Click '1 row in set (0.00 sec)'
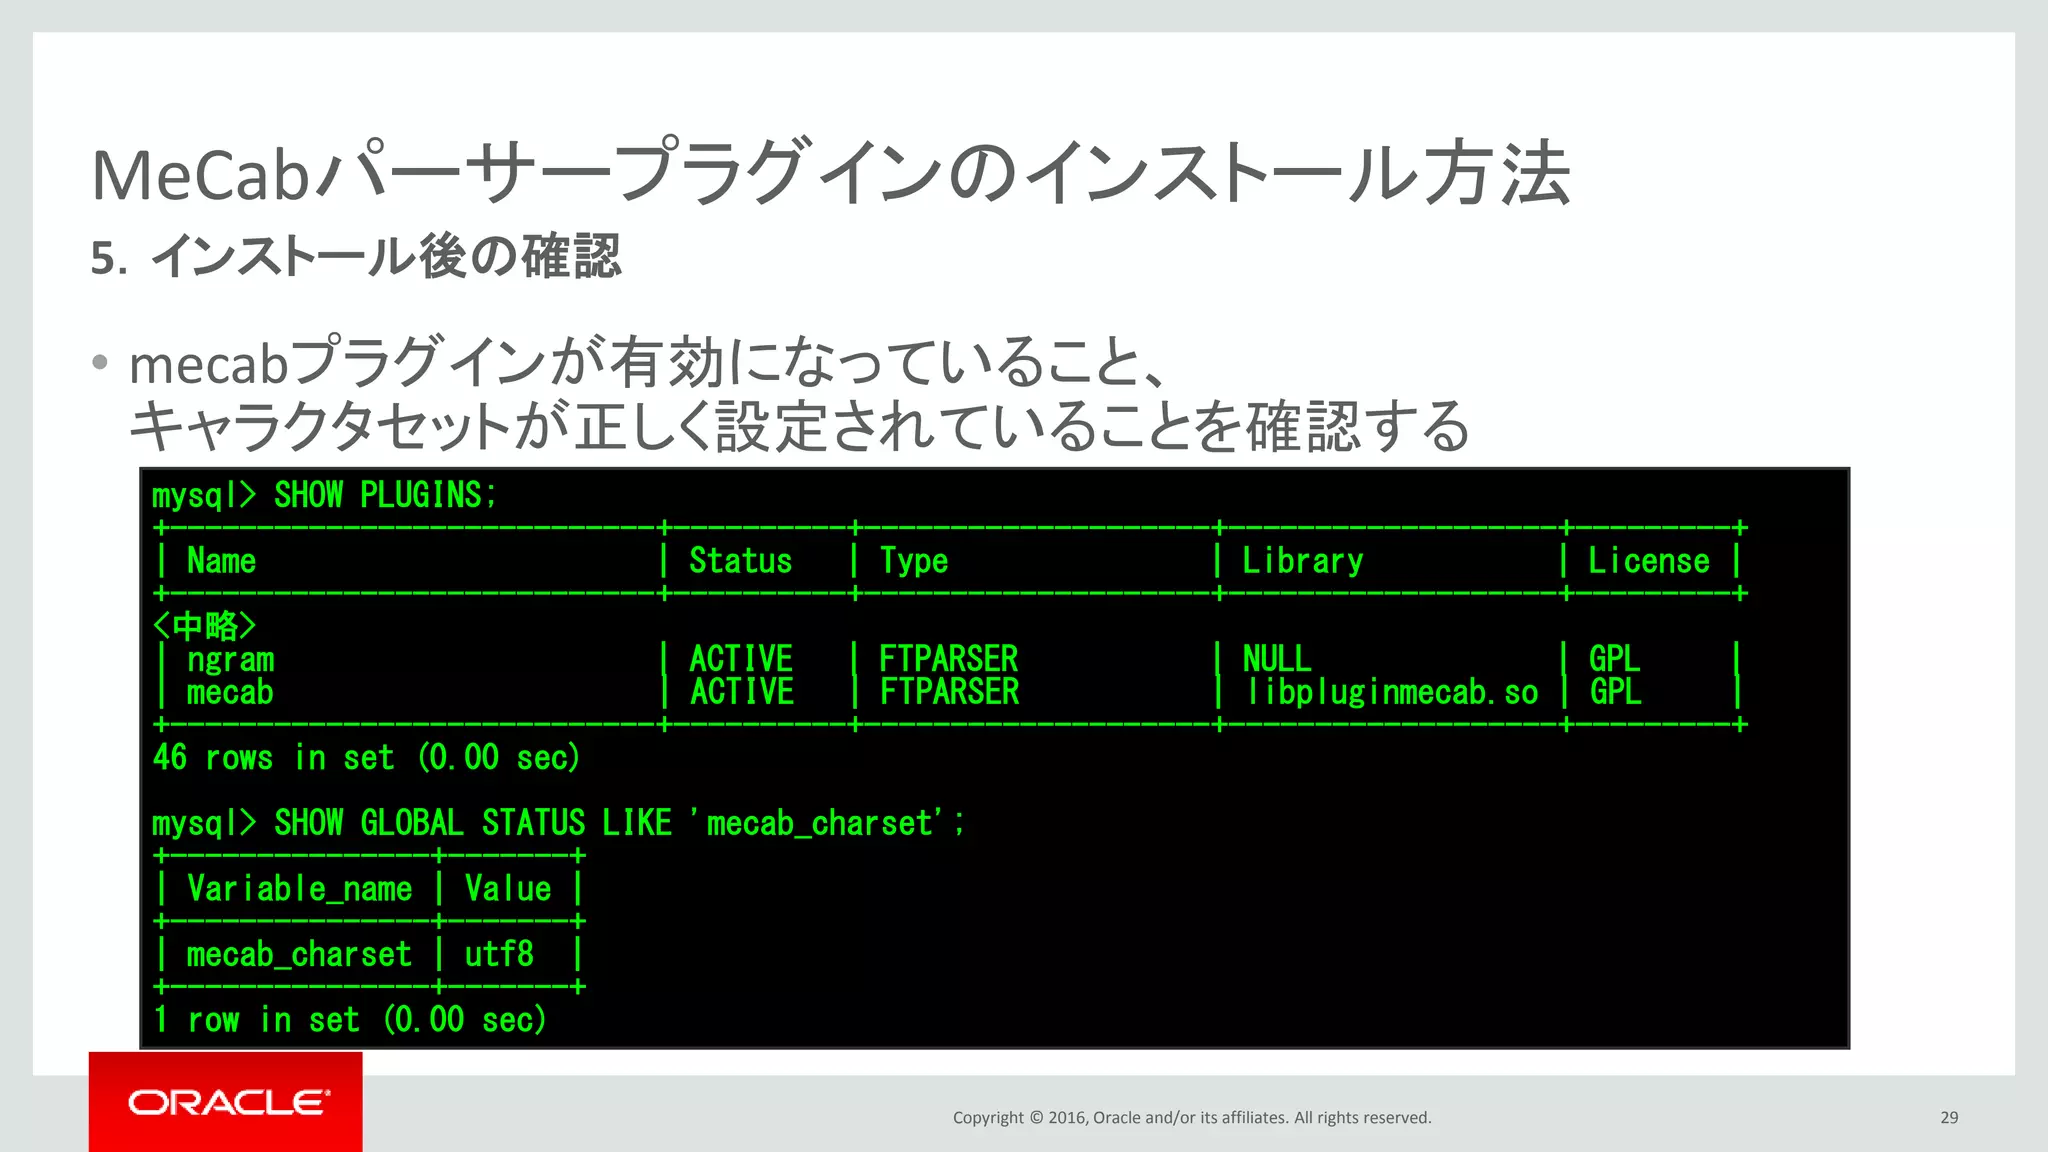This screenshot has height=1152, width=2048. tap(349, 1020)
